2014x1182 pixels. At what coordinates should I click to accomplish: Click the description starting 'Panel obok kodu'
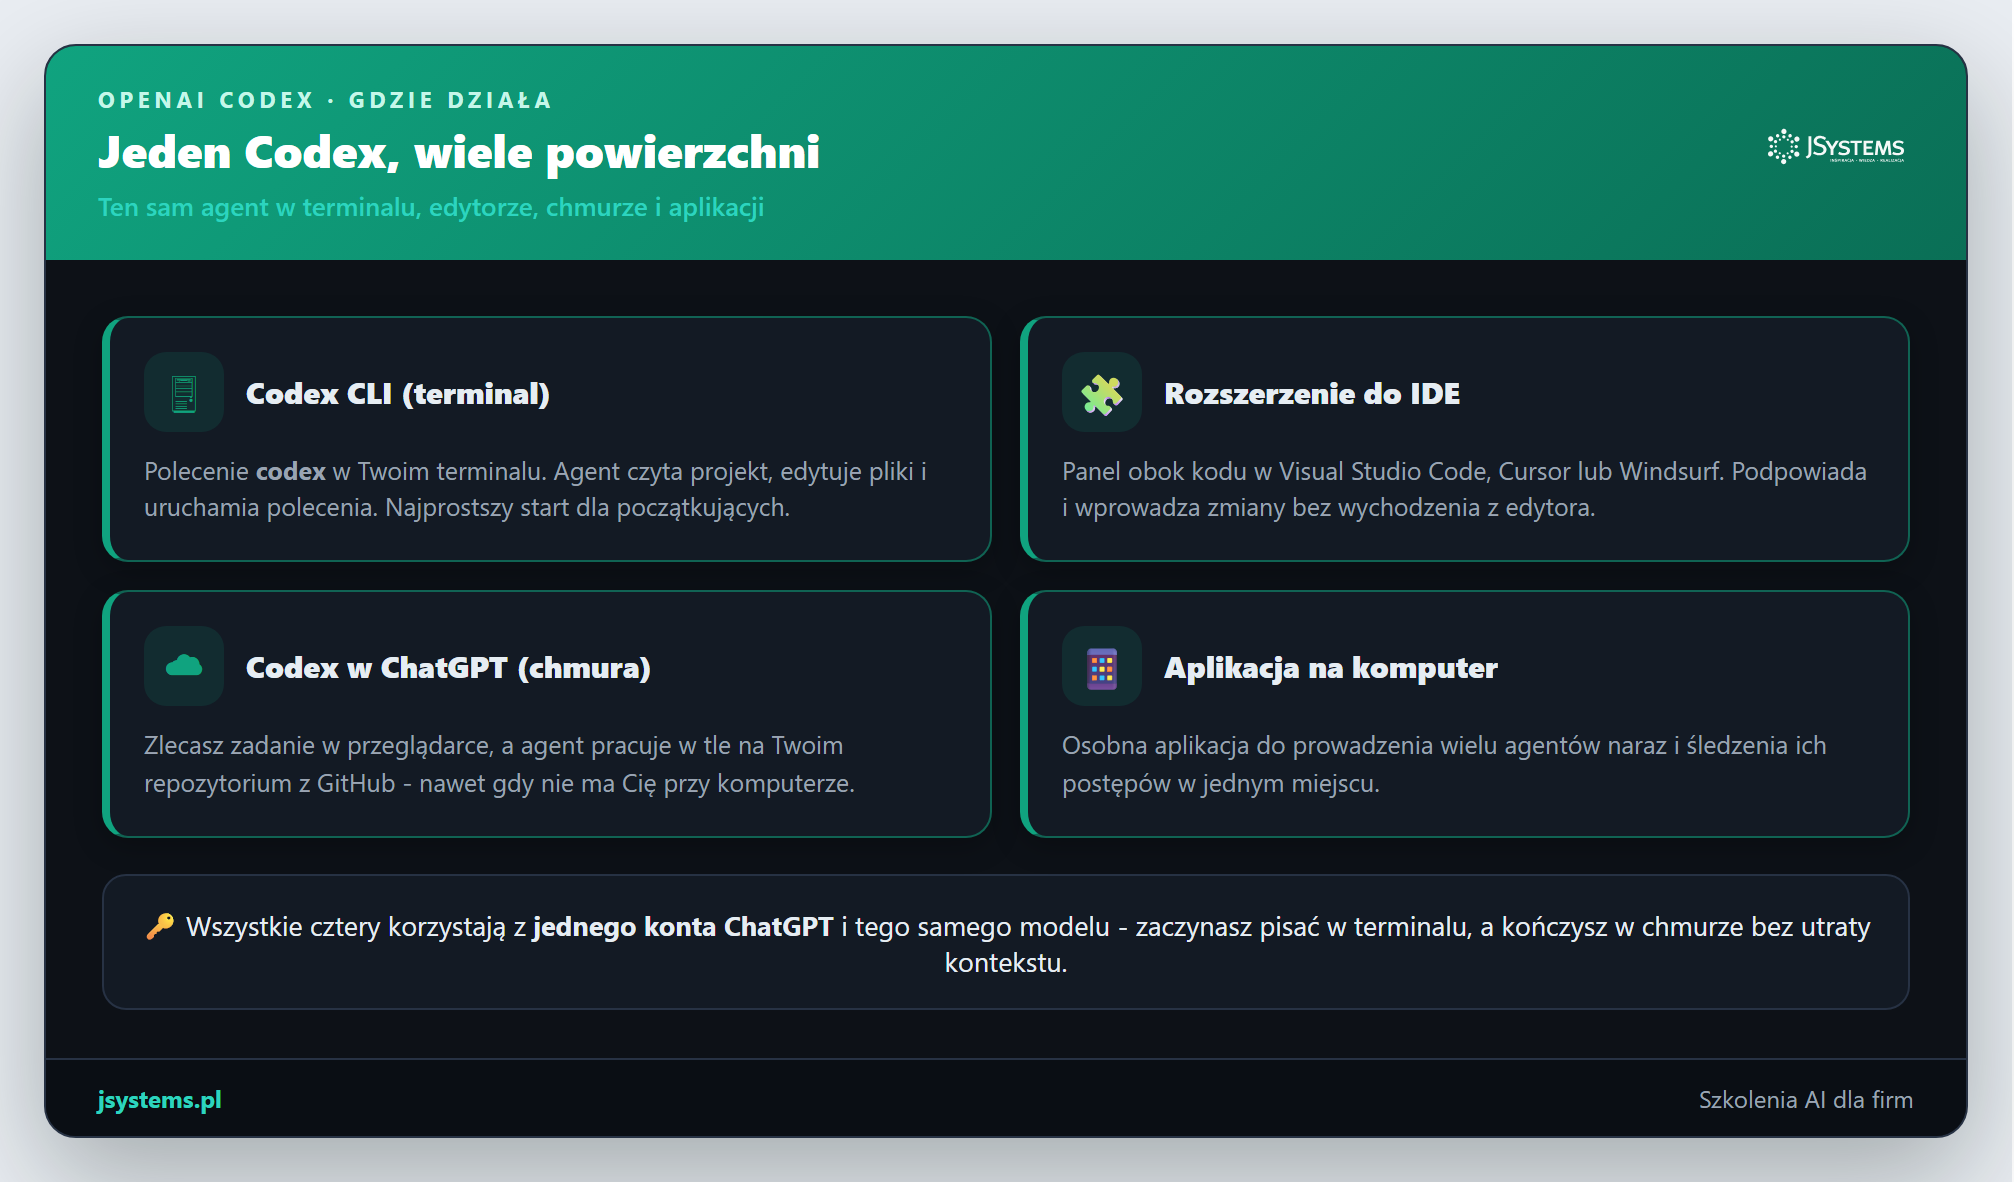(1464, 489)
